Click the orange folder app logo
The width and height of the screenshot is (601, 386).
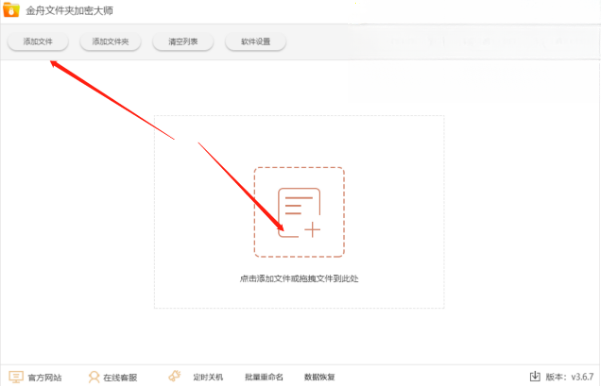point(11,10)
